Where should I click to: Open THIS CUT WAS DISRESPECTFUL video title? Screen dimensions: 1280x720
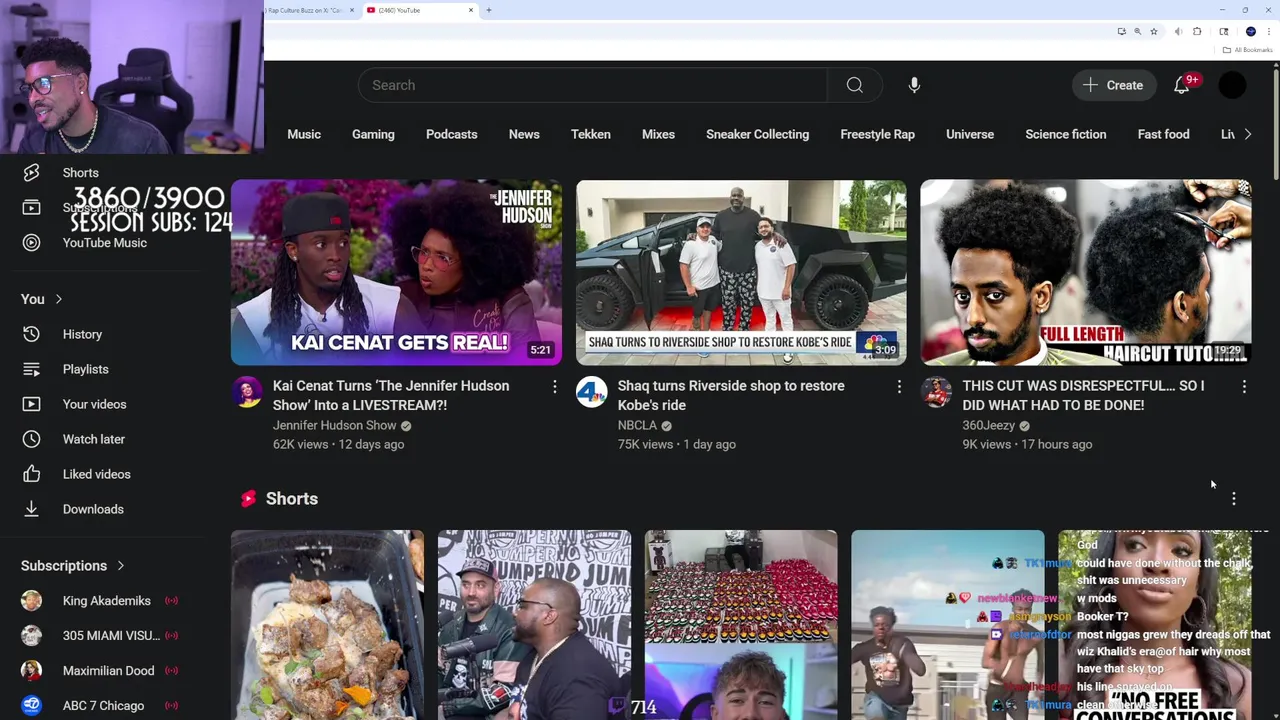pyautogui.click(x=1083, y=395)
